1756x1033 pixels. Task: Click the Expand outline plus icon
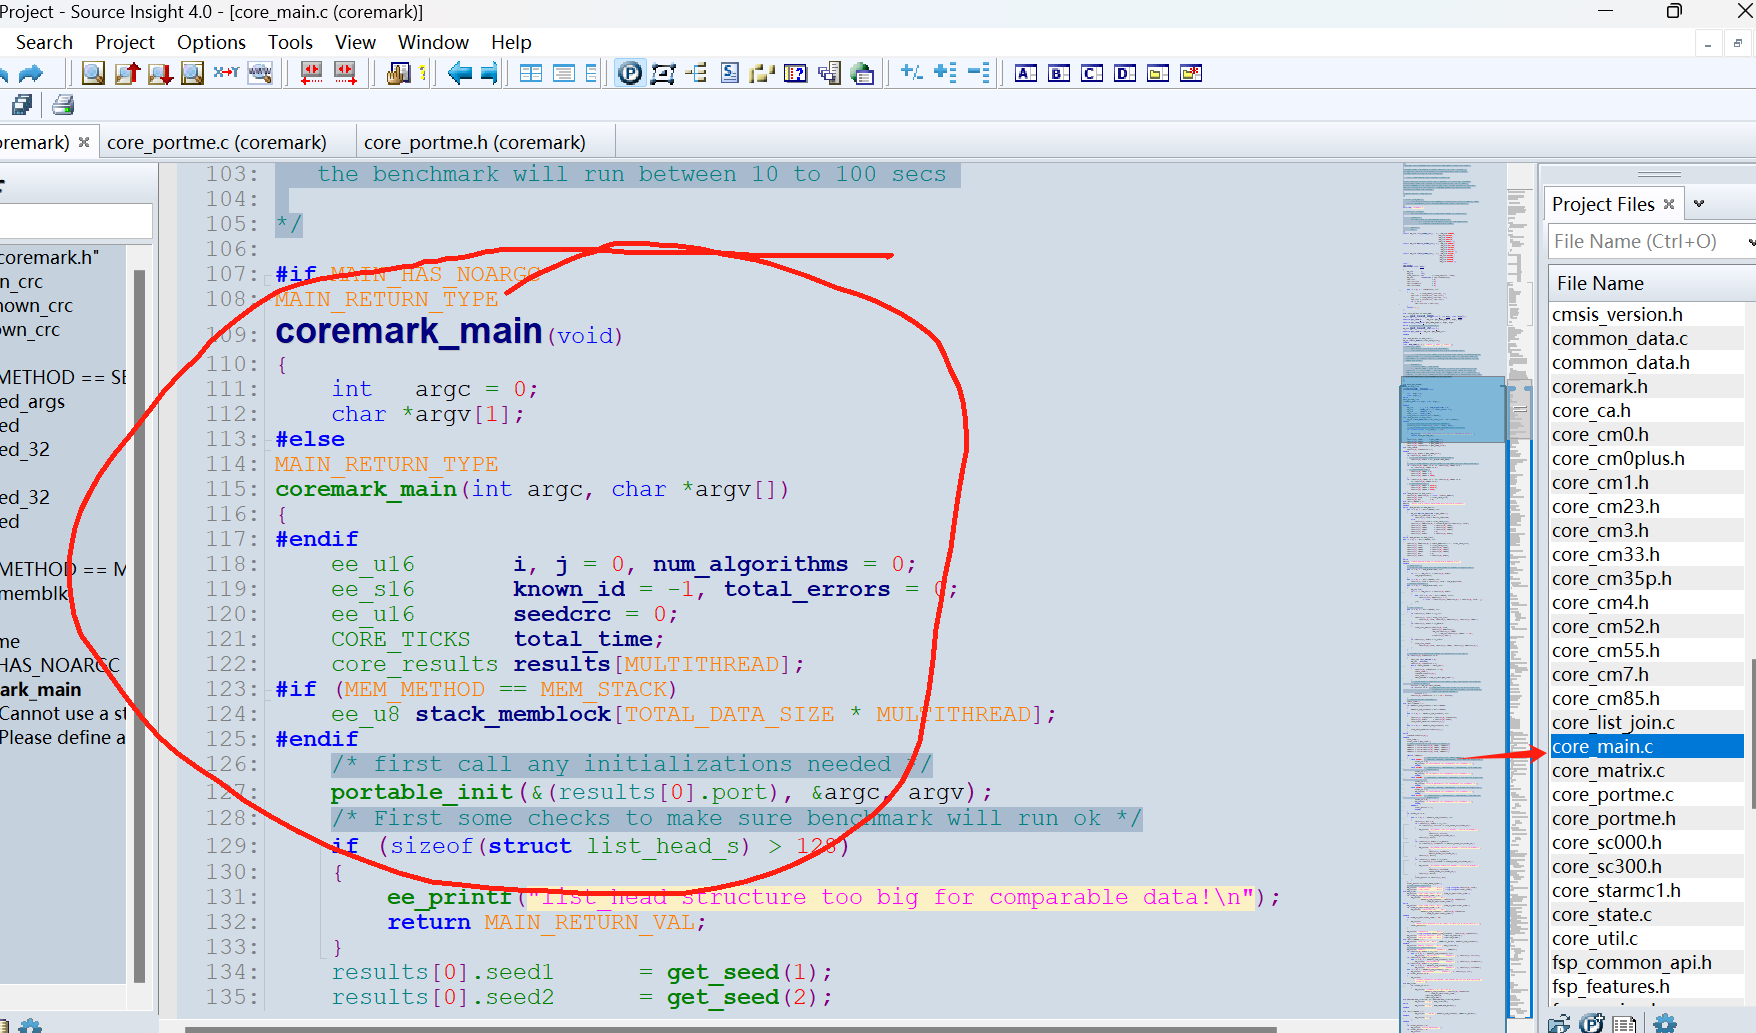(x=945, y=73)
